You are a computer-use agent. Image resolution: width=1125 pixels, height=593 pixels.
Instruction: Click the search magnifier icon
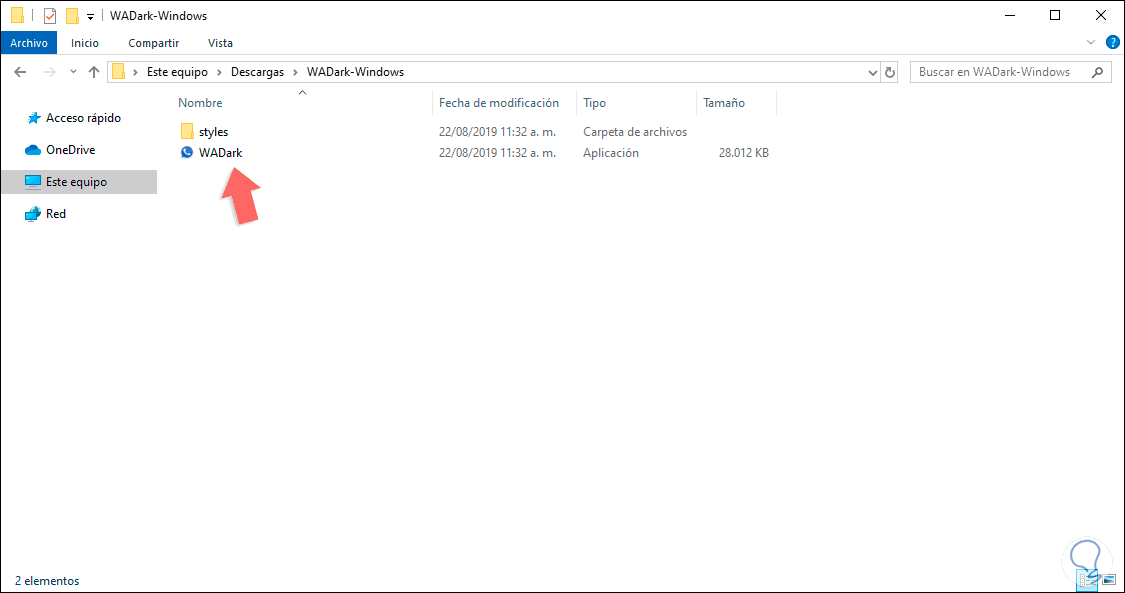pos(1096,72)
